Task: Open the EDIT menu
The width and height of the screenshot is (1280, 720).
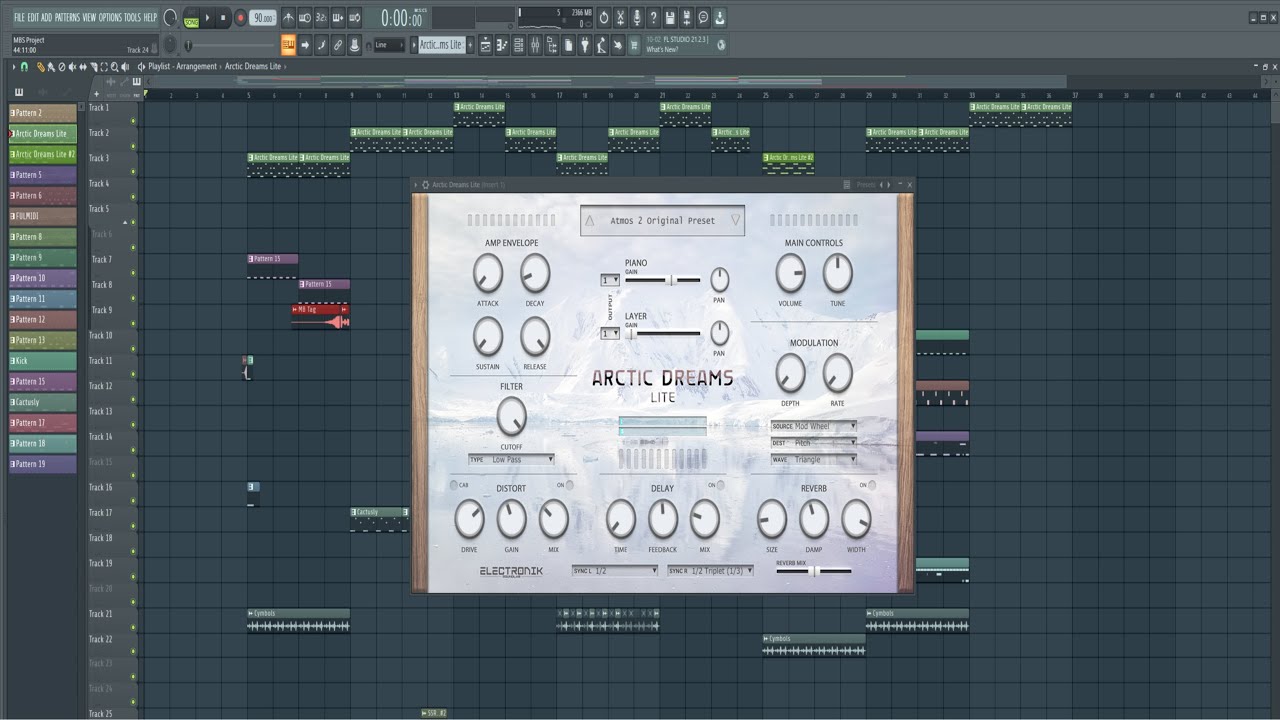Action: click(x=34, y=17)
